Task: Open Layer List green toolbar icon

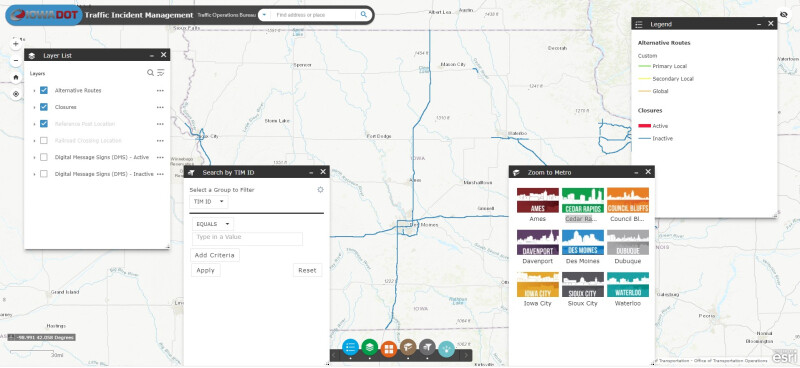Action: click(370, 347)
